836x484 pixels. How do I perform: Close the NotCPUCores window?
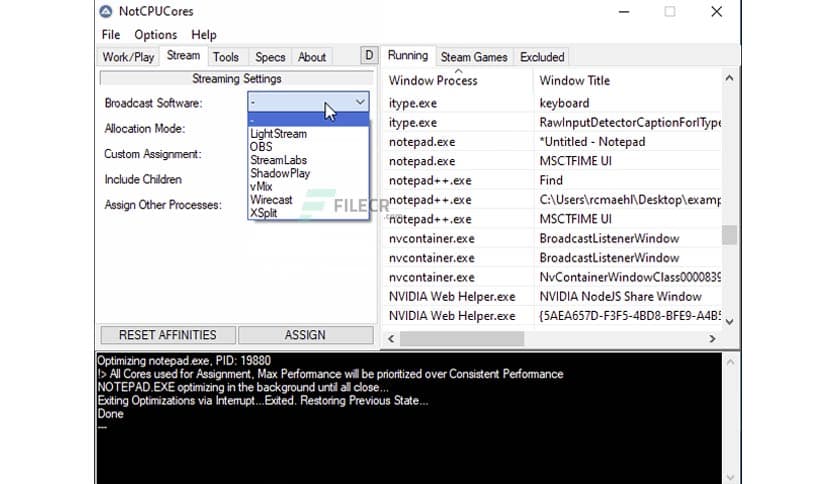pos(717,12)
